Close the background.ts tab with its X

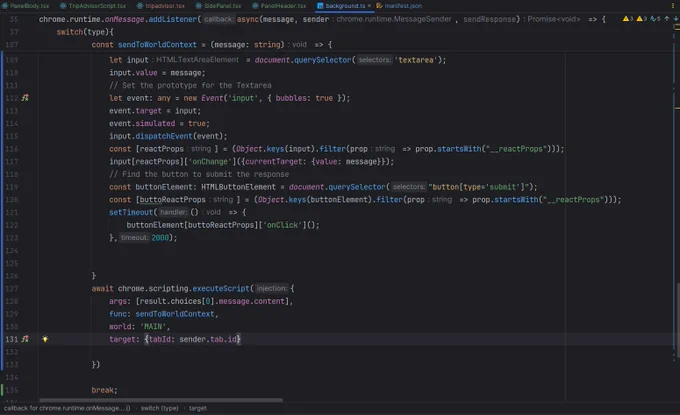pos(369,6)
